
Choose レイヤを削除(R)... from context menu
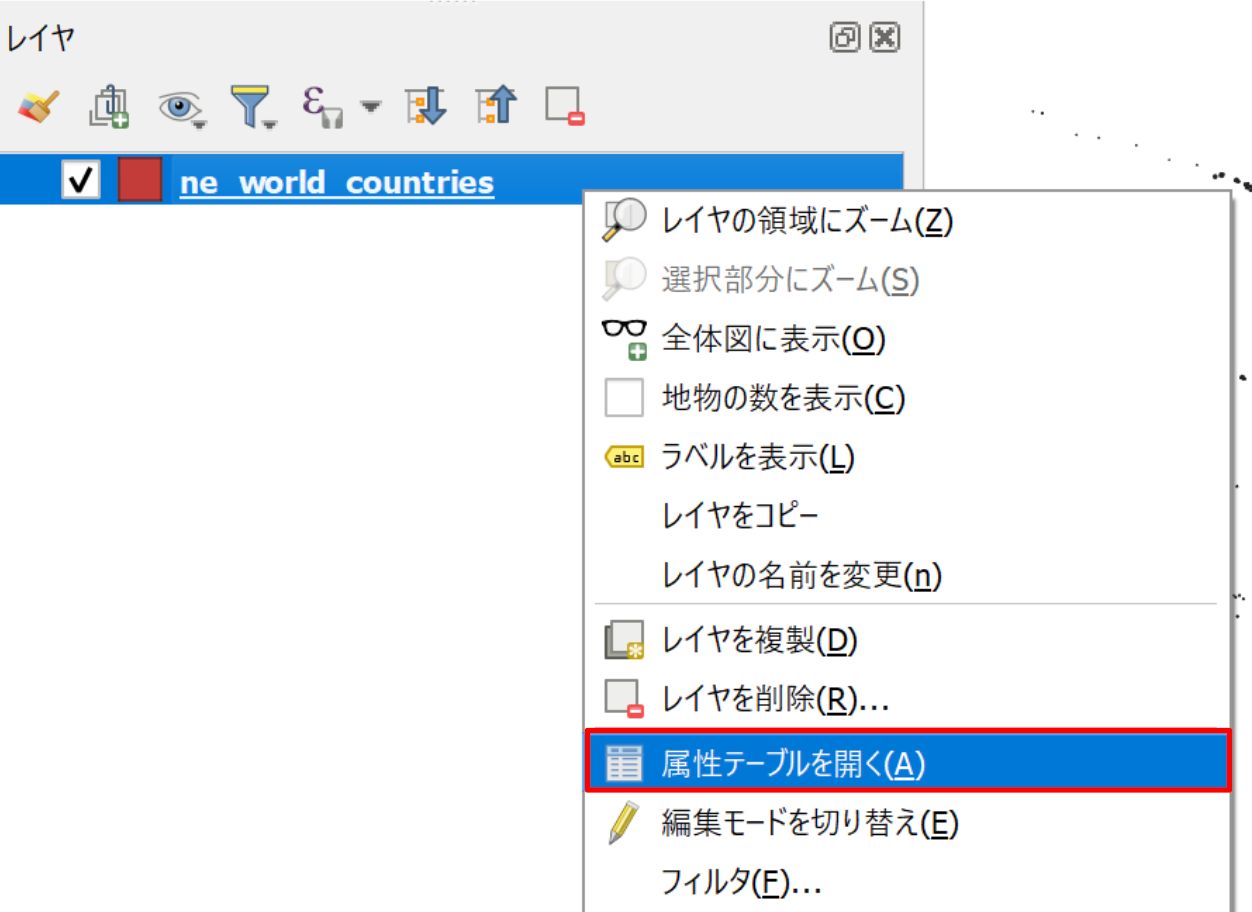pyautogui.click(x=906, y=700)
